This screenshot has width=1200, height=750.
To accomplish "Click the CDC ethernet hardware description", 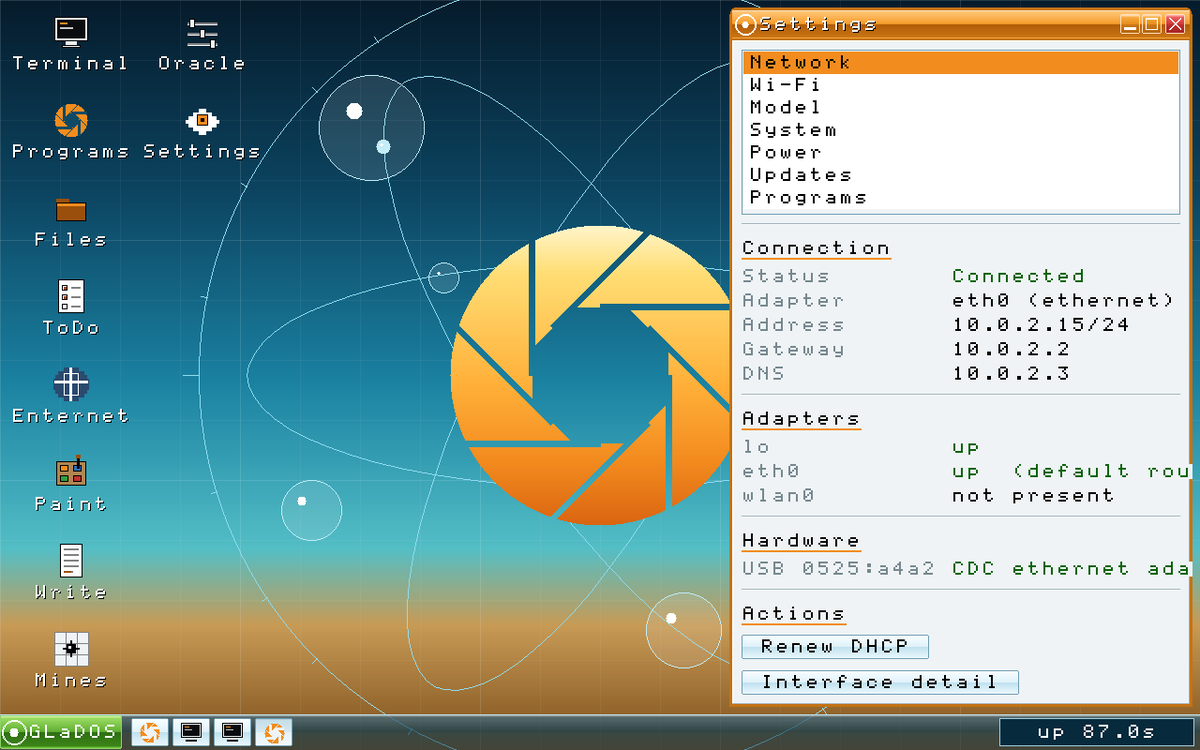I will [x=1071, y=569].
